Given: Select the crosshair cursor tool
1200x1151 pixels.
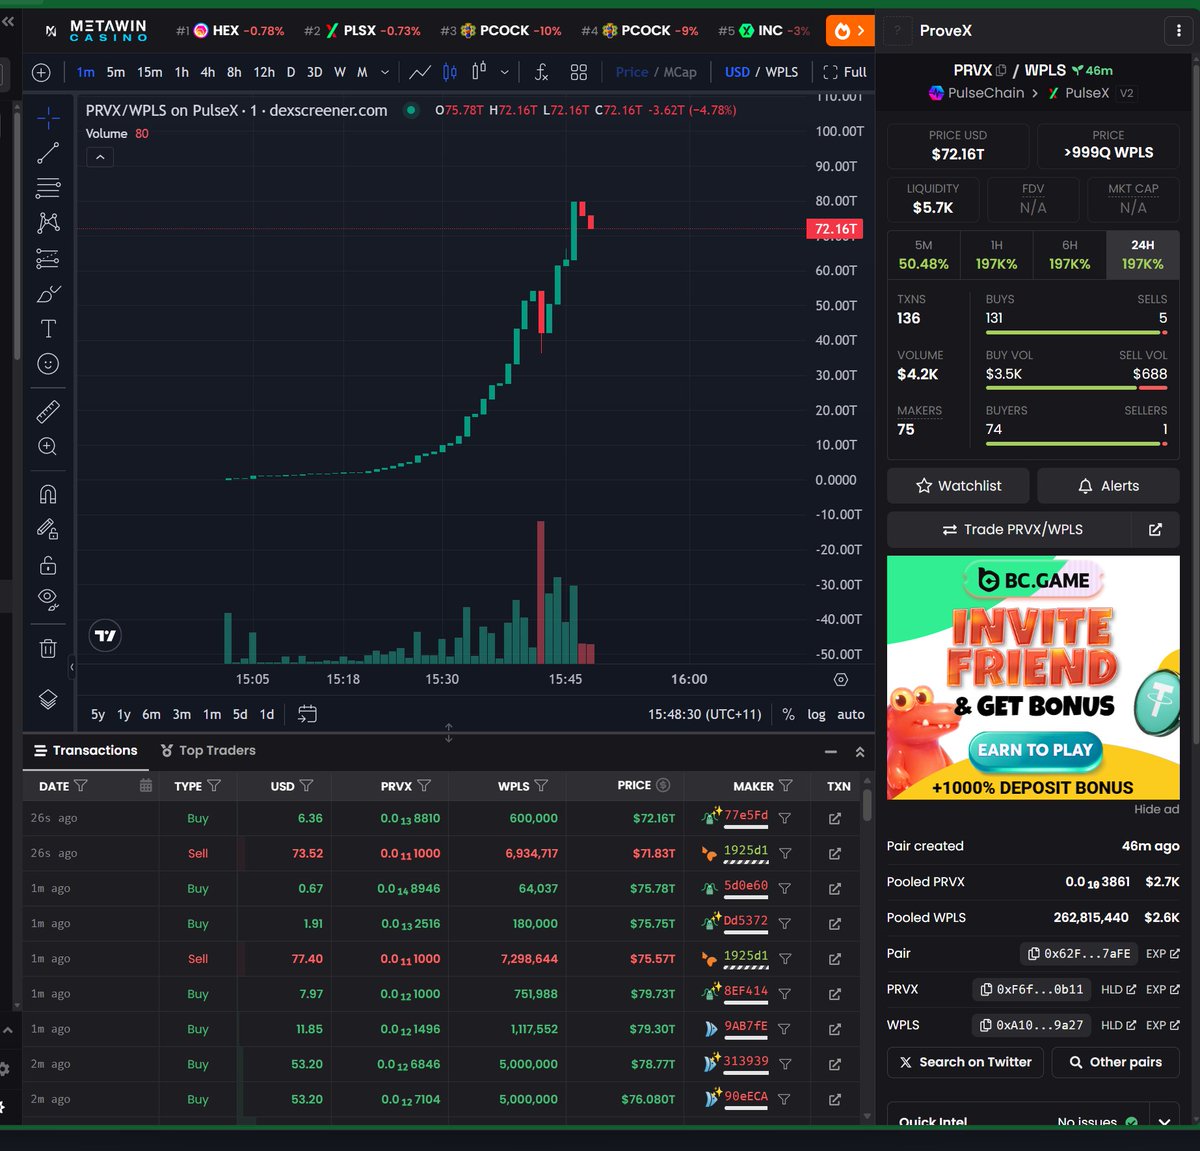Looking at the screenshot, I should (x=48, y=118).
